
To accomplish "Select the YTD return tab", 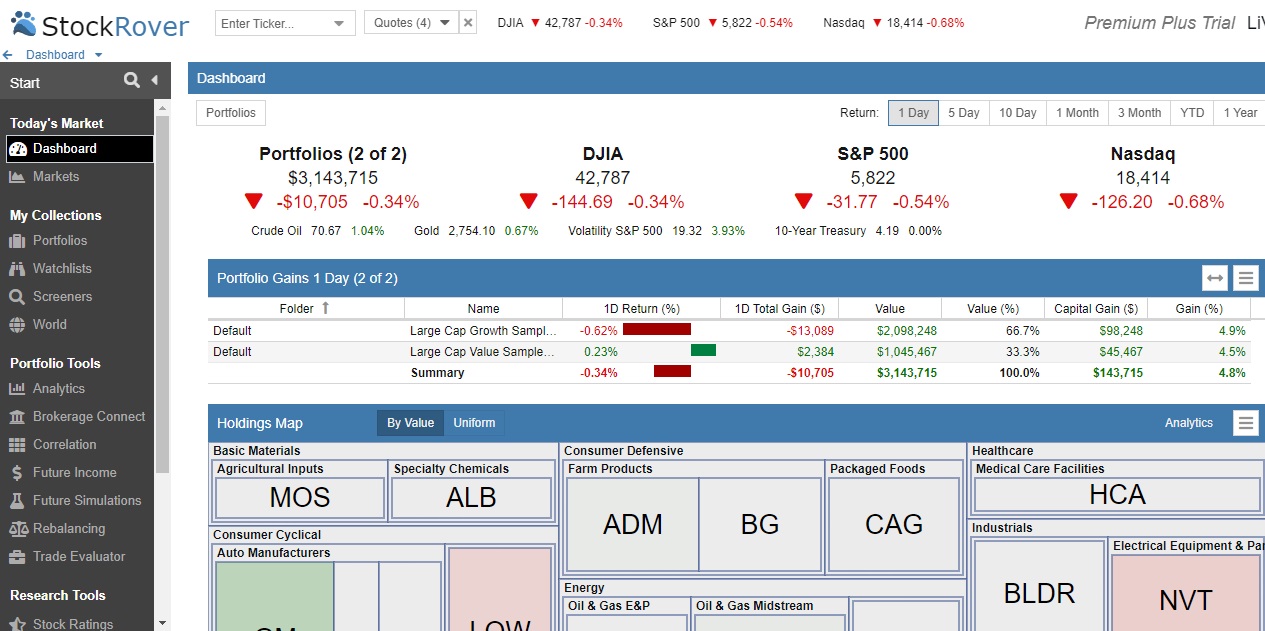I will click(1192, 113).
